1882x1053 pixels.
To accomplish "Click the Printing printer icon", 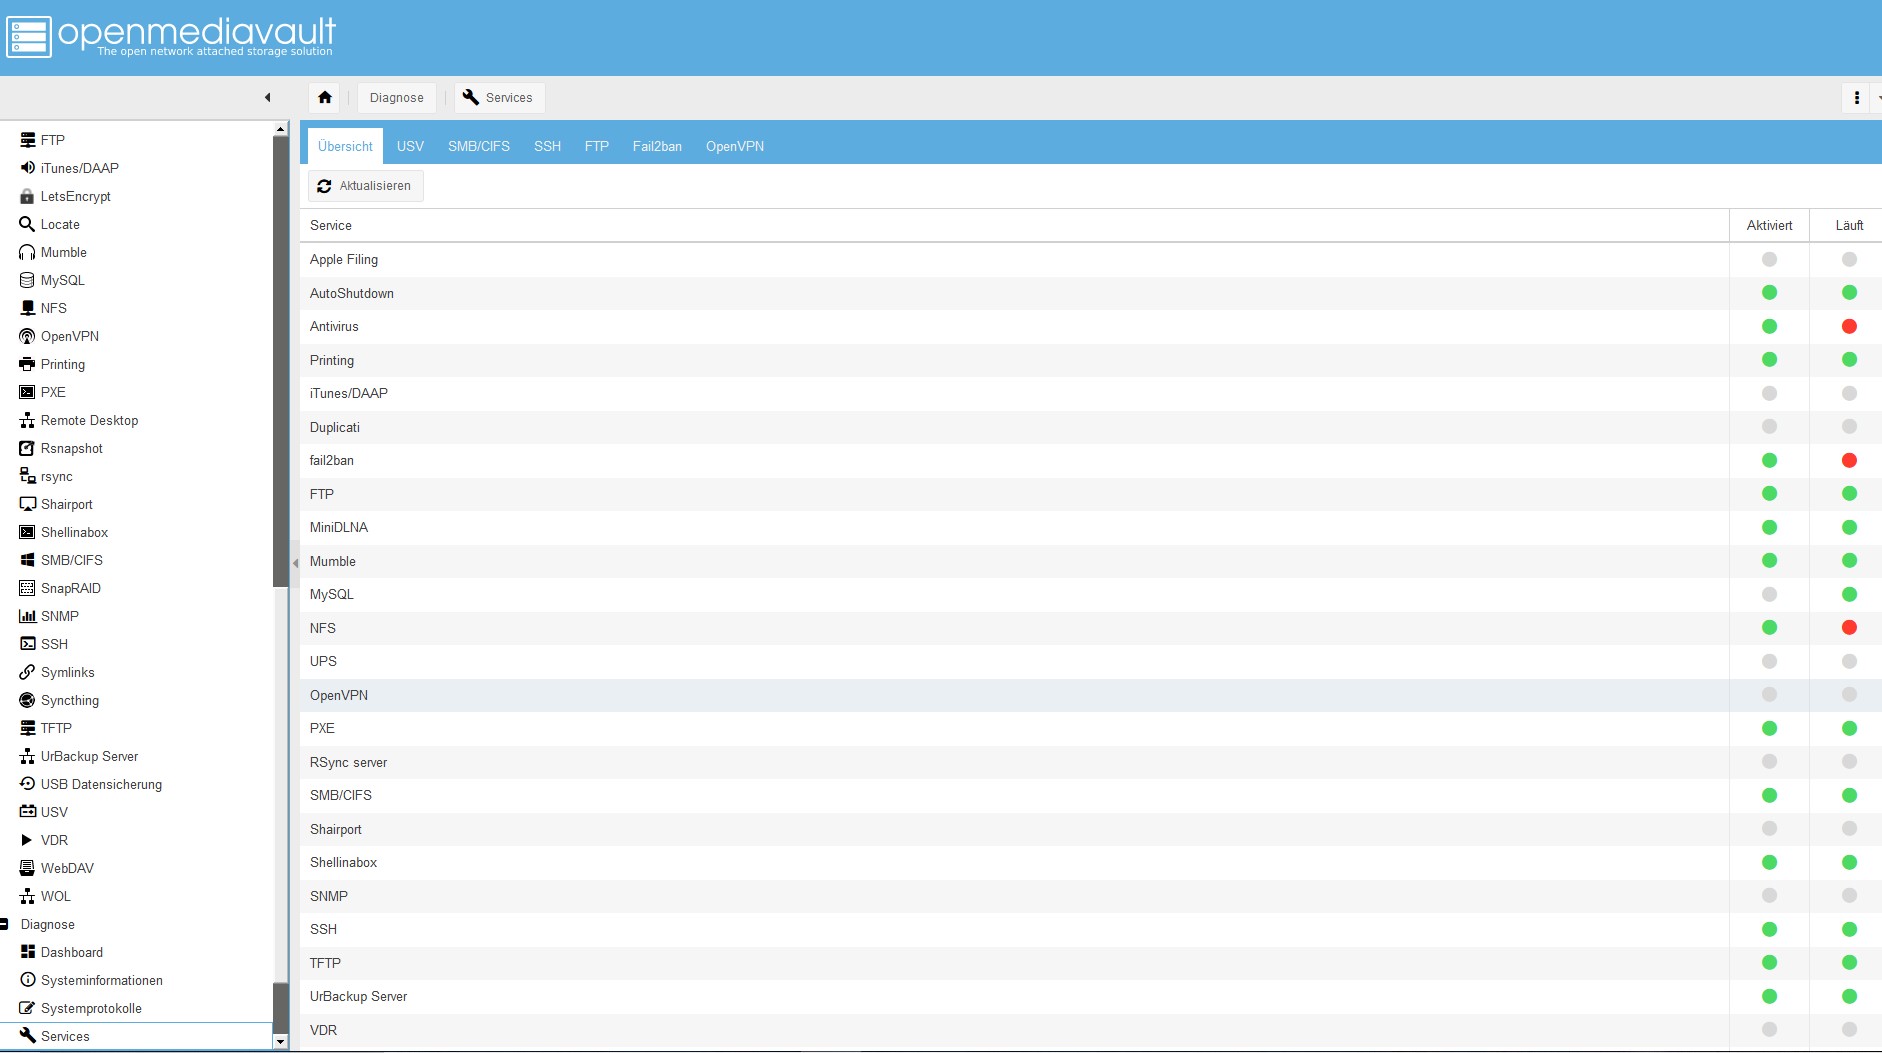I will click(28, 364).
